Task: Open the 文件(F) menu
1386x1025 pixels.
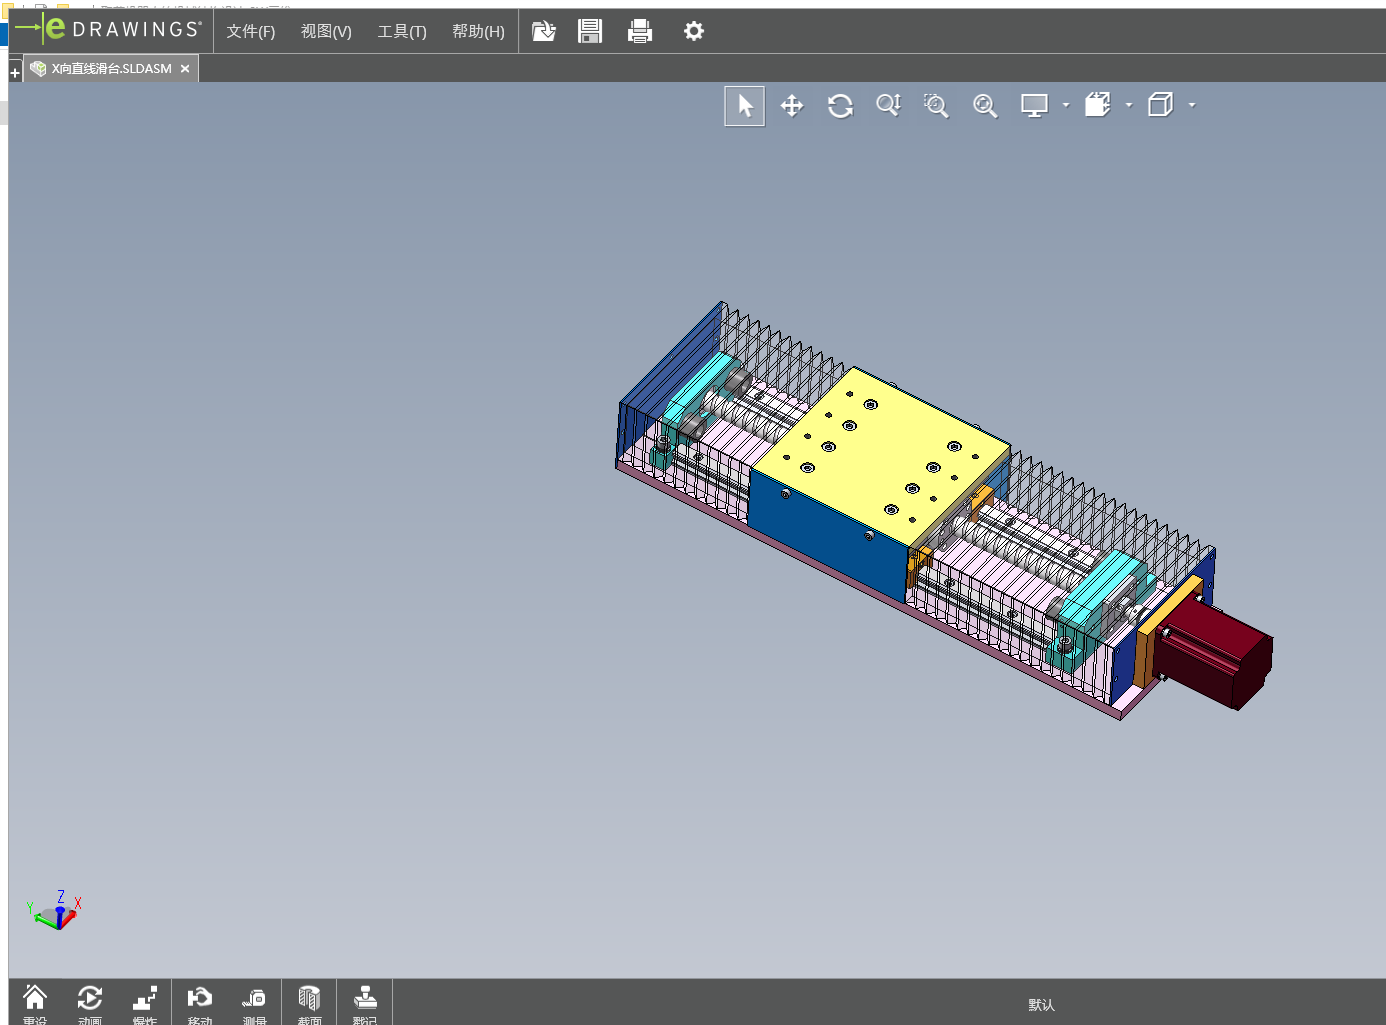Action: 251,32
